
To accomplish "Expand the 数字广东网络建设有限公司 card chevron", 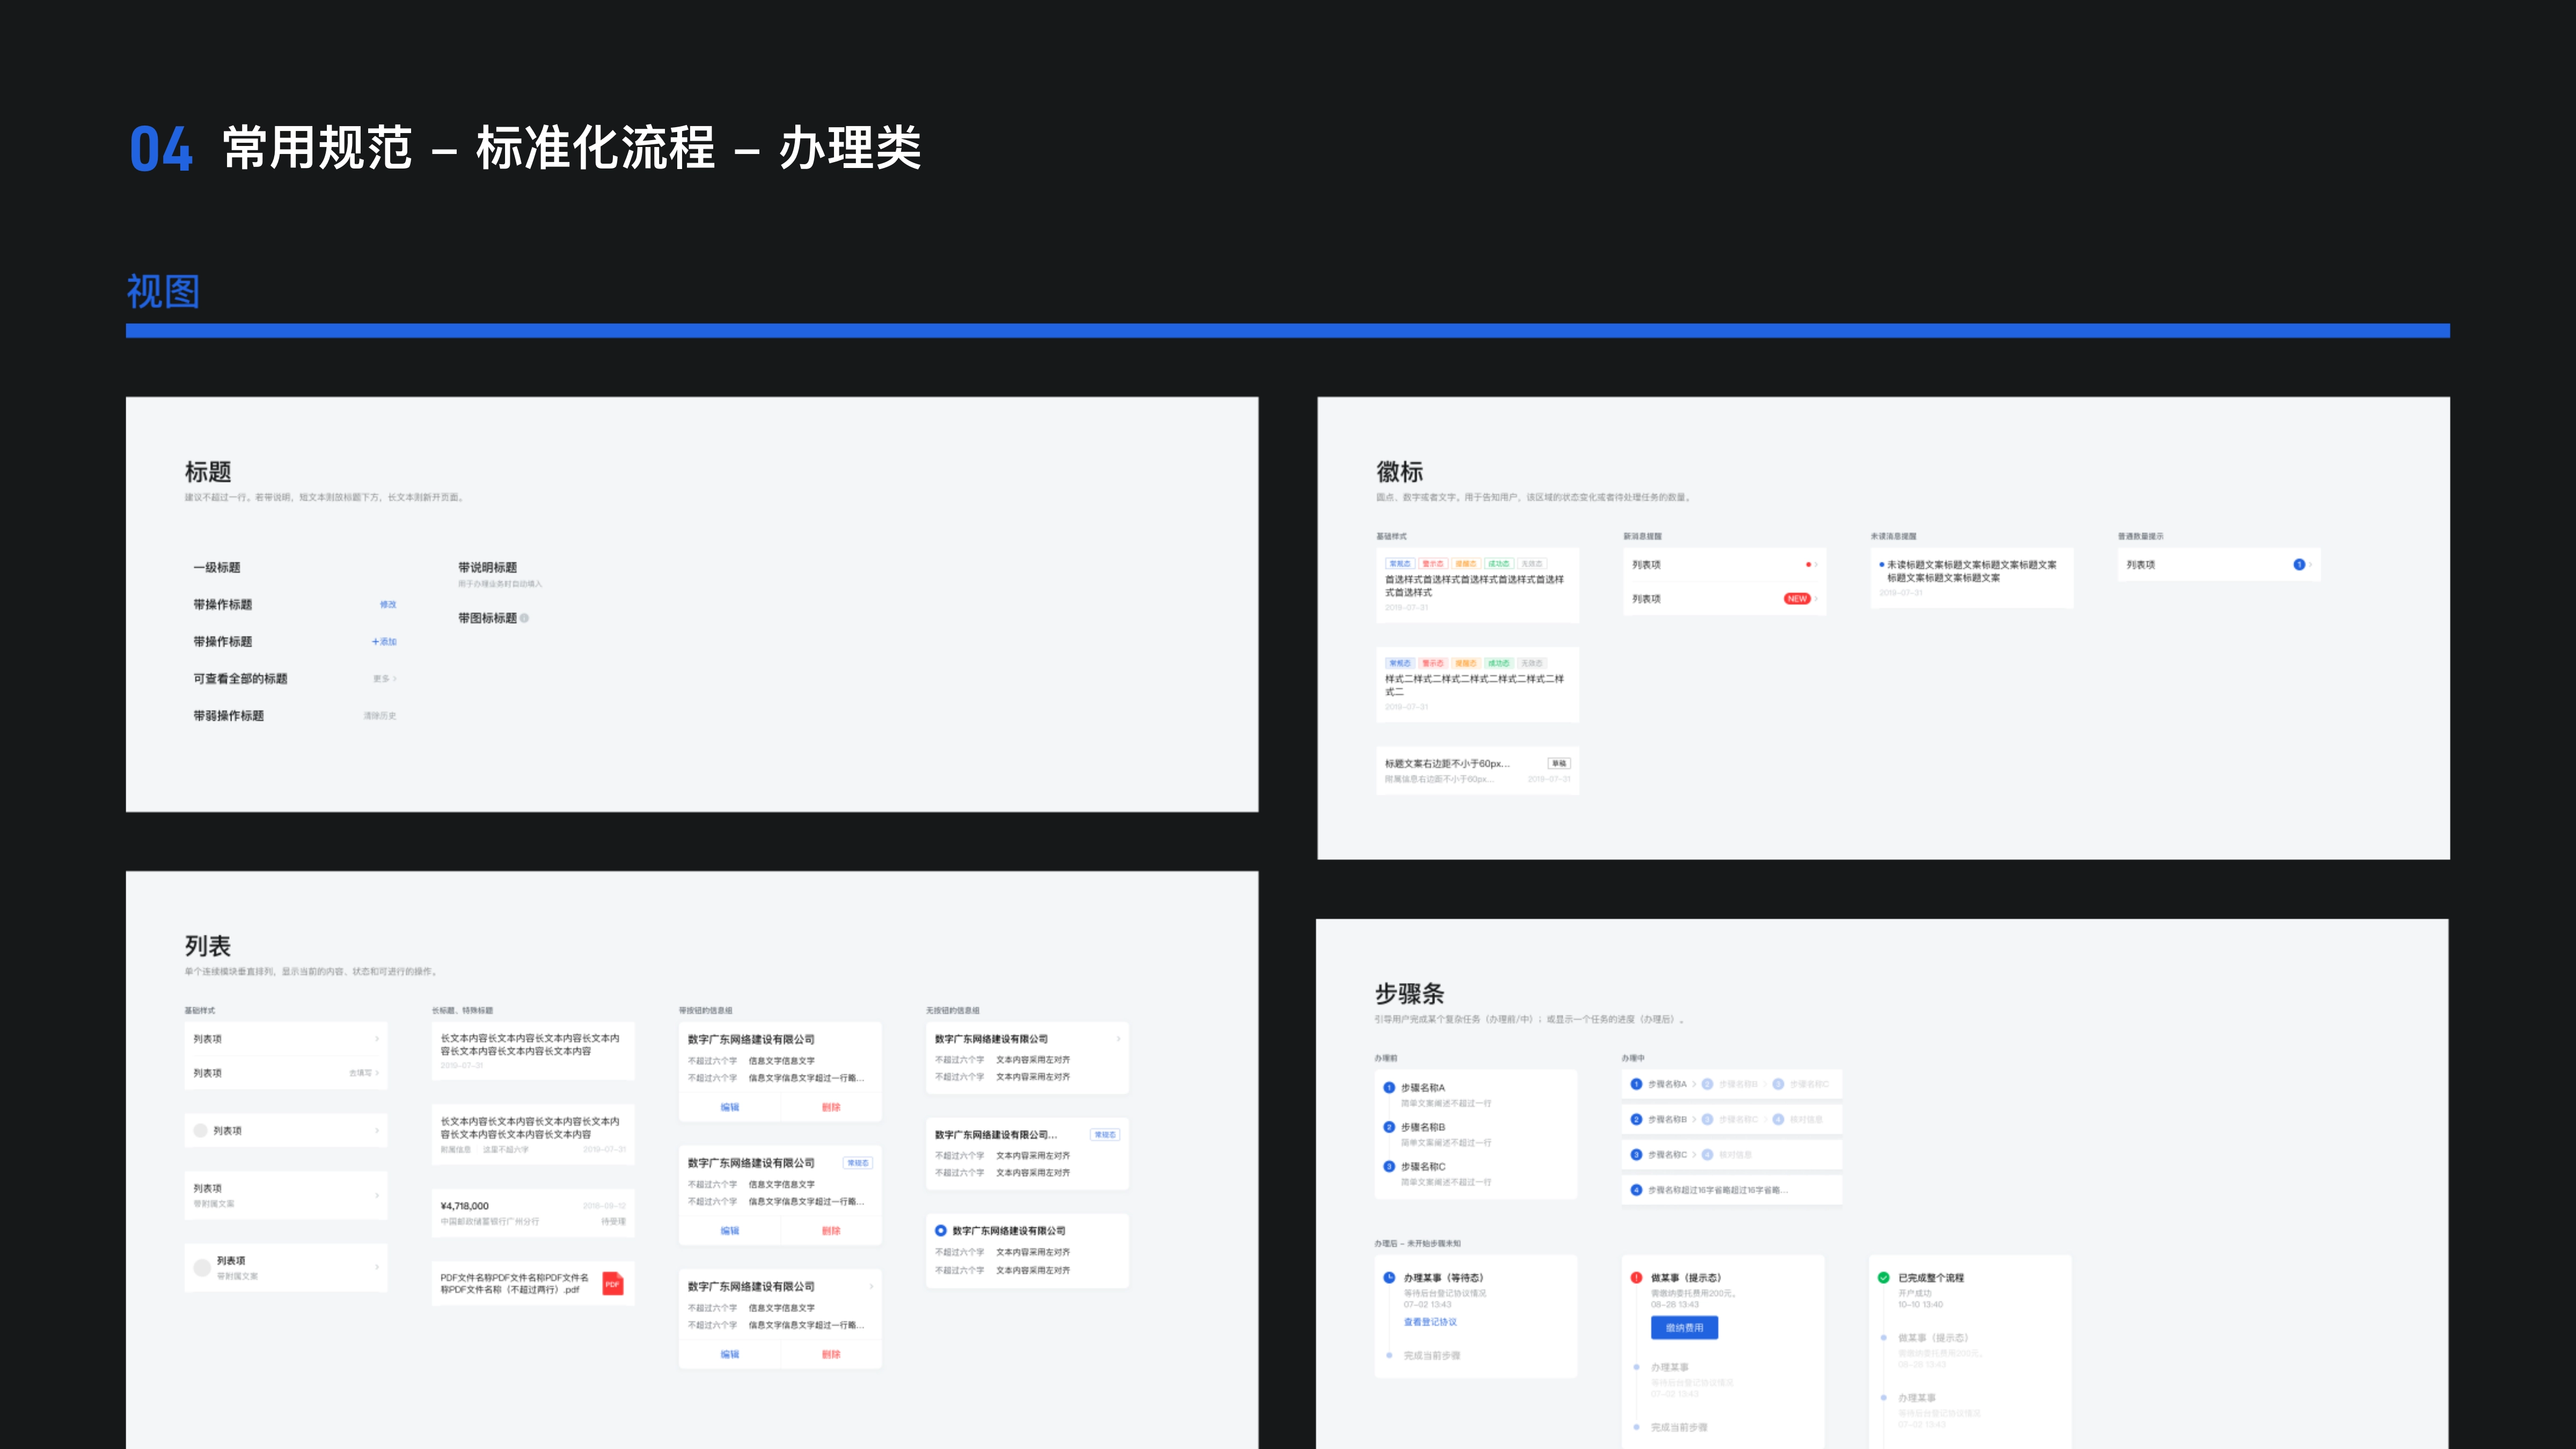I will click(x=1119, y=1039).
